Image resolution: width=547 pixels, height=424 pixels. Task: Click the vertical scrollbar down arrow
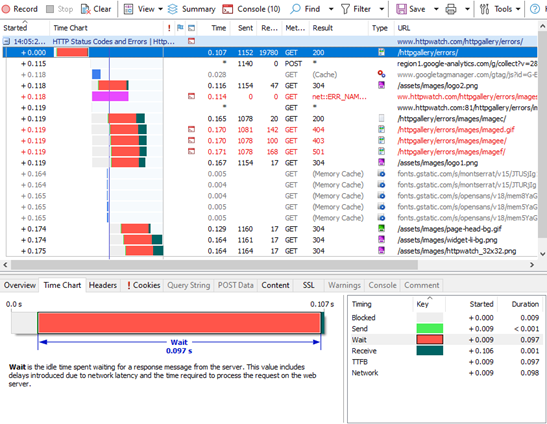coord(542,254)
